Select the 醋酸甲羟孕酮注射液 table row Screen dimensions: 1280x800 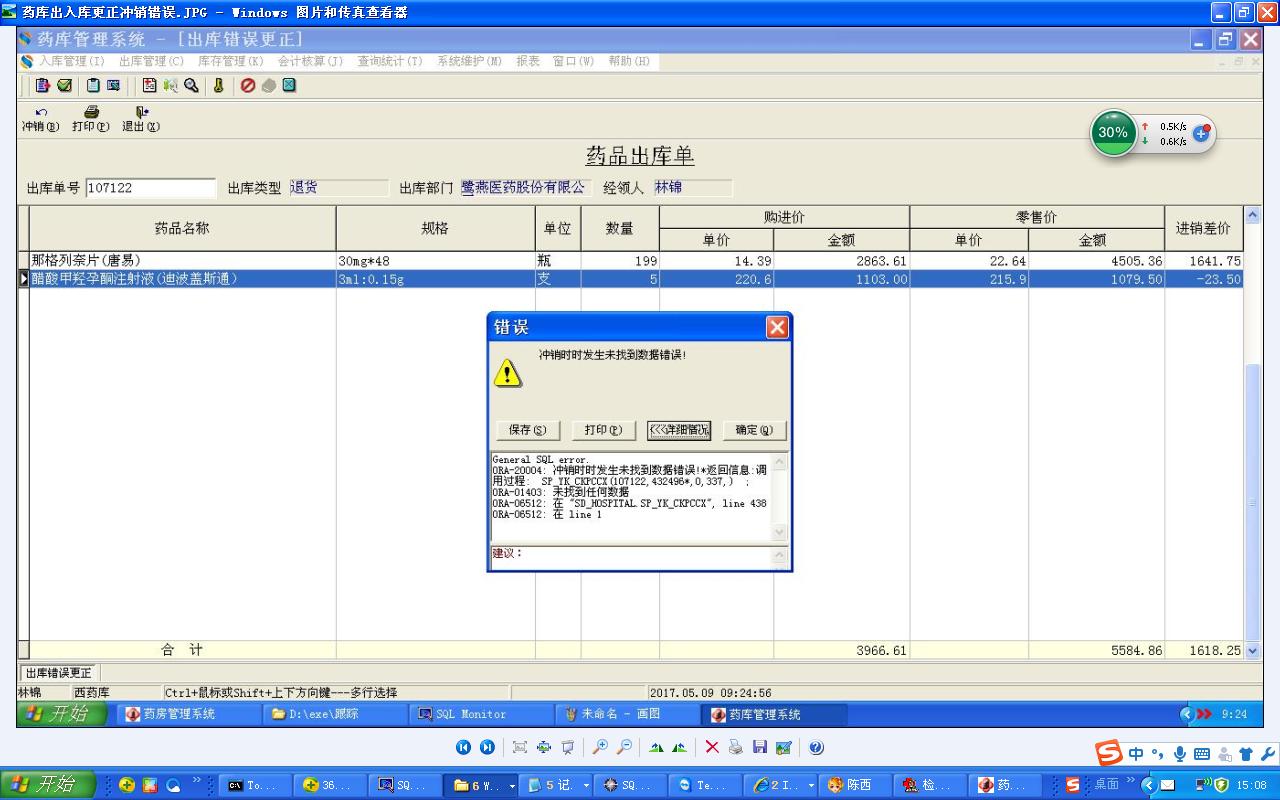pos(635,279)
